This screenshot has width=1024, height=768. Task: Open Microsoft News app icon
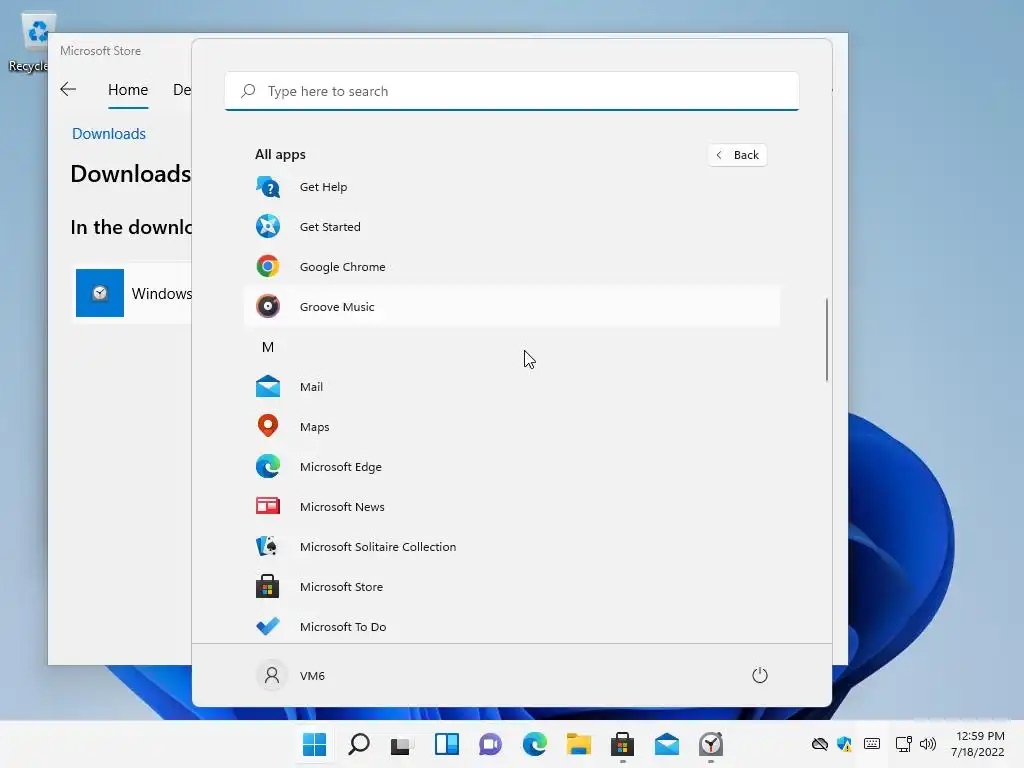point(268,506)
